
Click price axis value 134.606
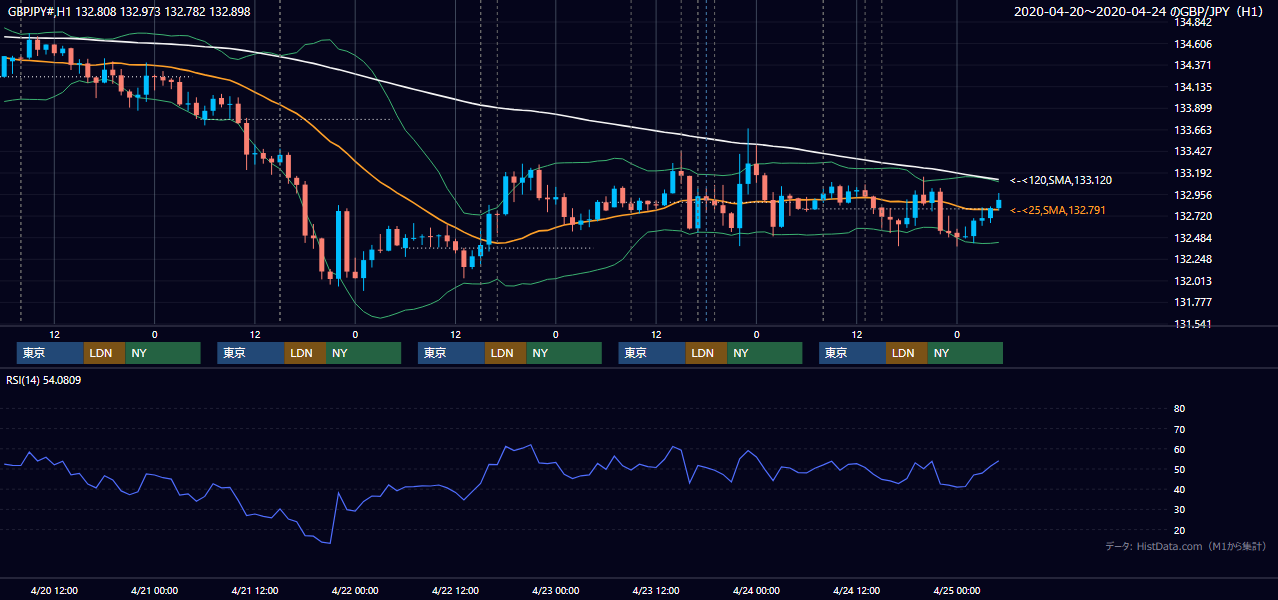(1192, 44)
